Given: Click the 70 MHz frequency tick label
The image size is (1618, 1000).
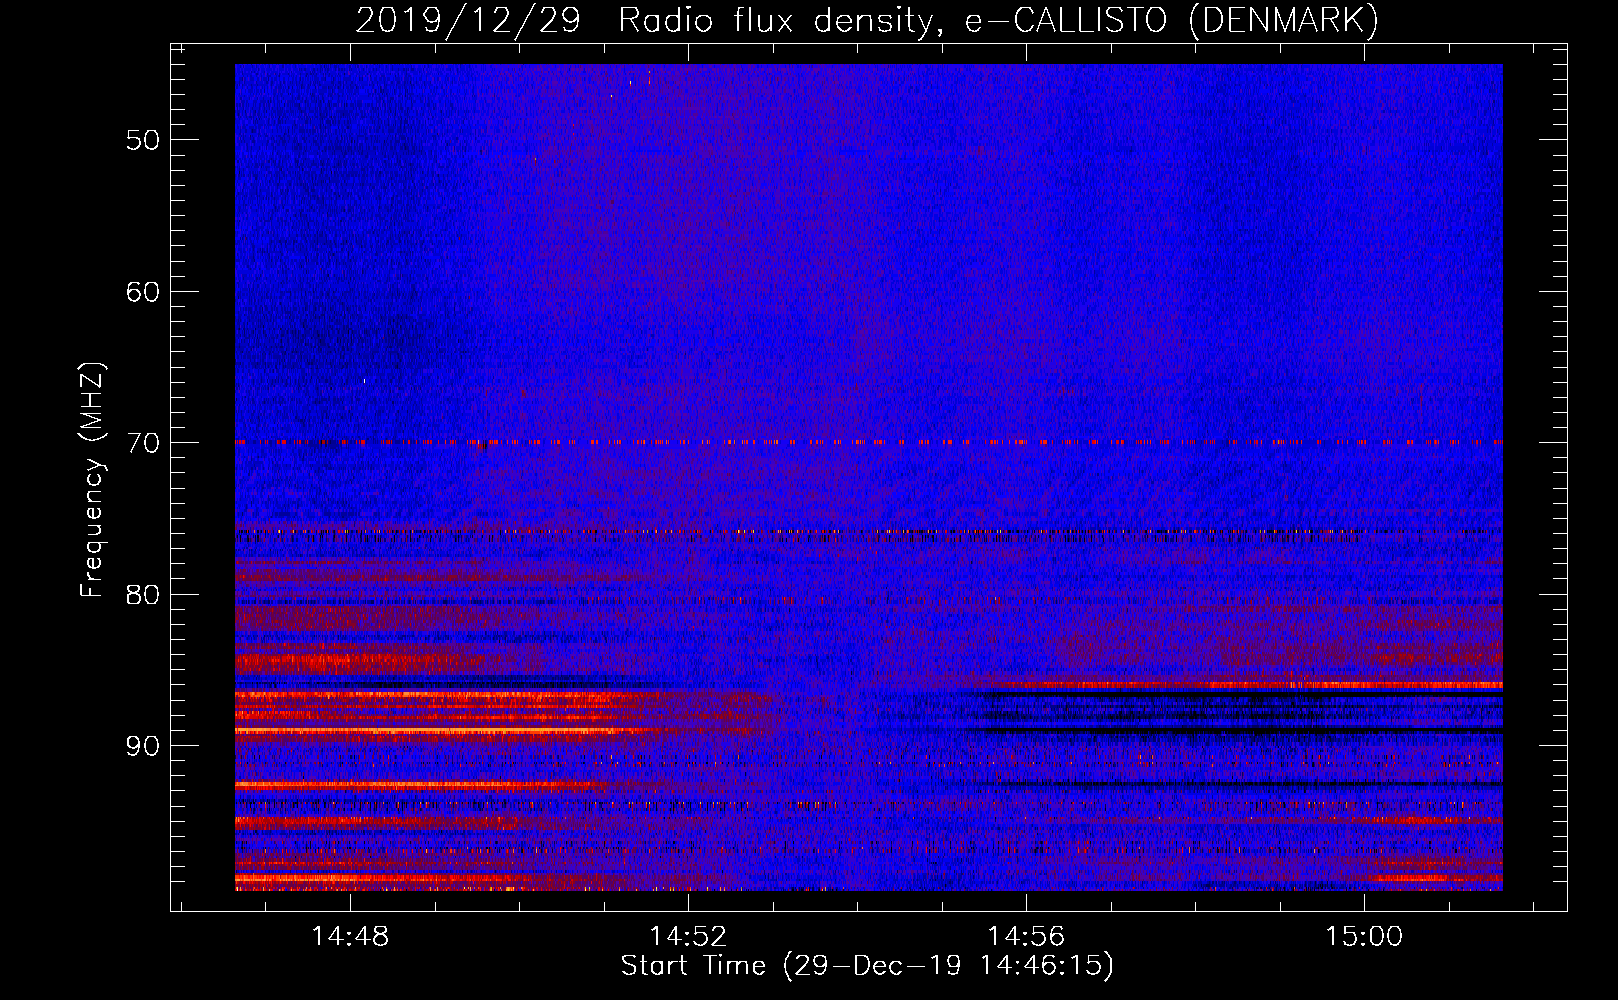Looking at the screenshot, I should [143, 443].
